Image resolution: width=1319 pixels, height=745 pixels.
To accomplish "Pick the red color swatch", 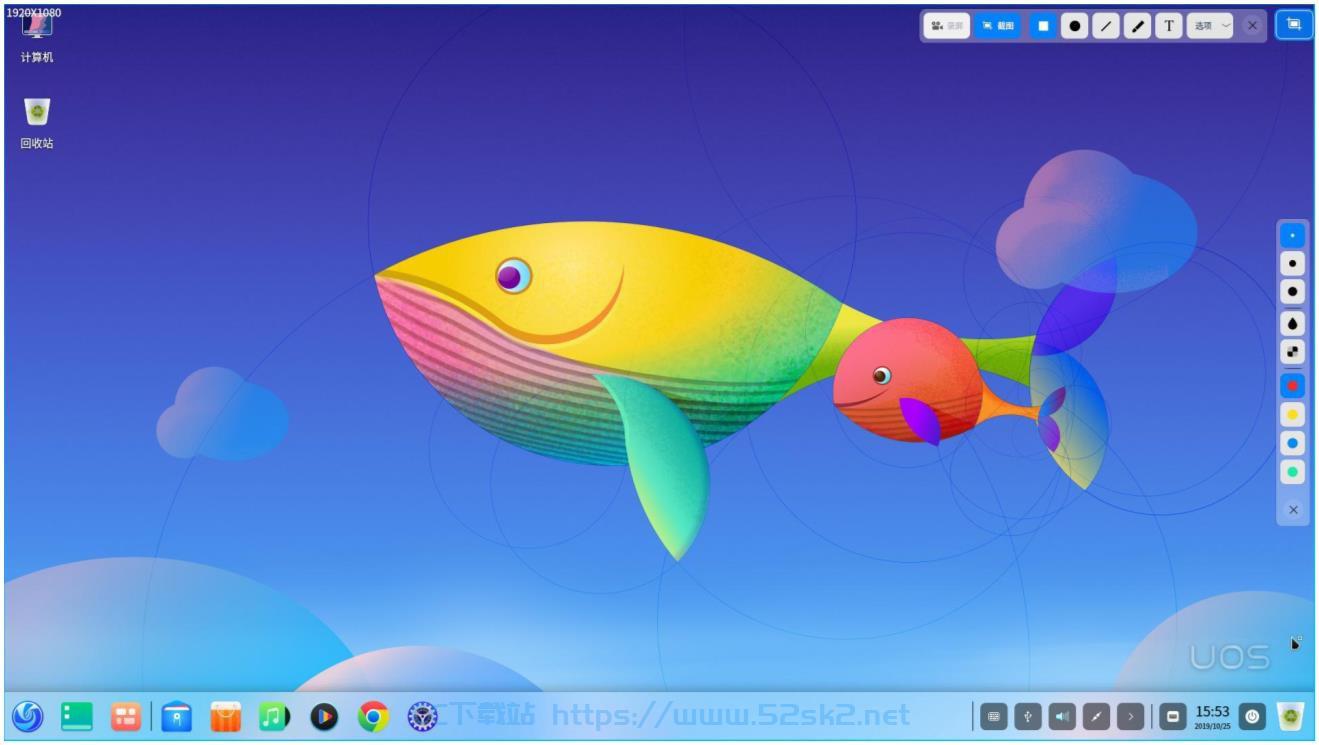I will 1293,385.
